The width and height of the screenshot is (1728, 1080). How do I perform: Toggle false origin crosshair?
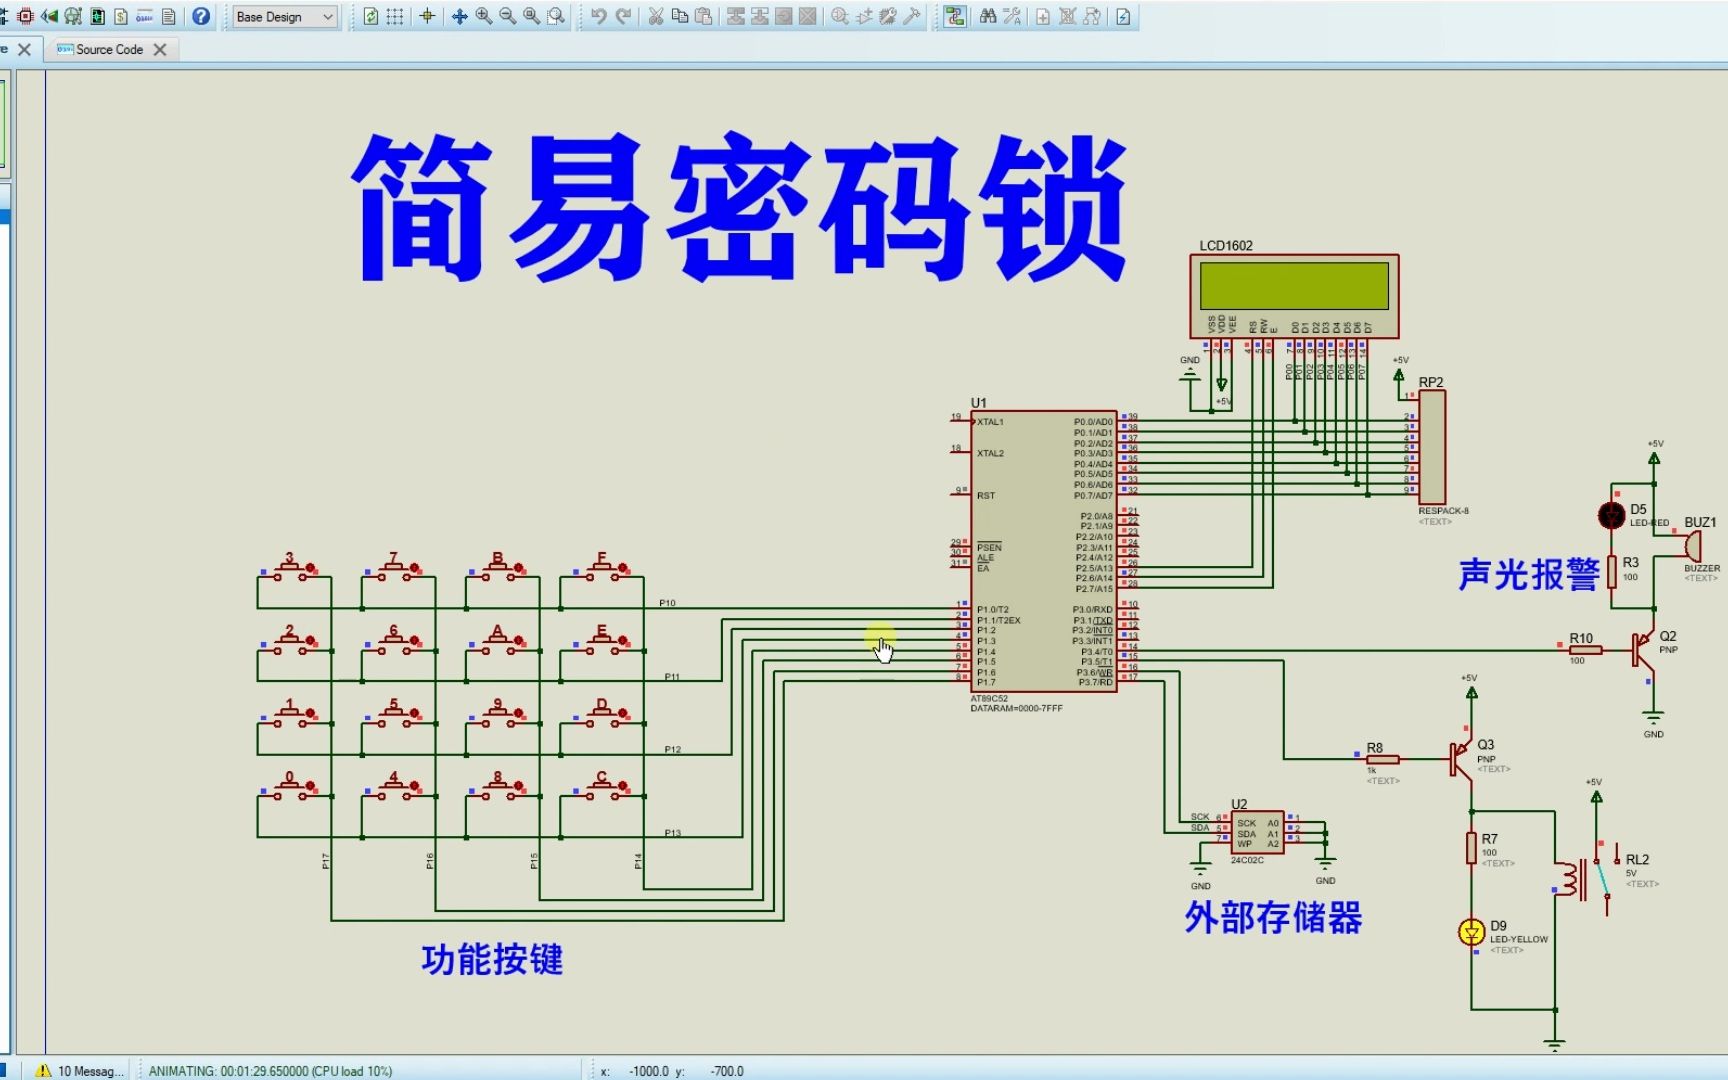coord(427,16)
